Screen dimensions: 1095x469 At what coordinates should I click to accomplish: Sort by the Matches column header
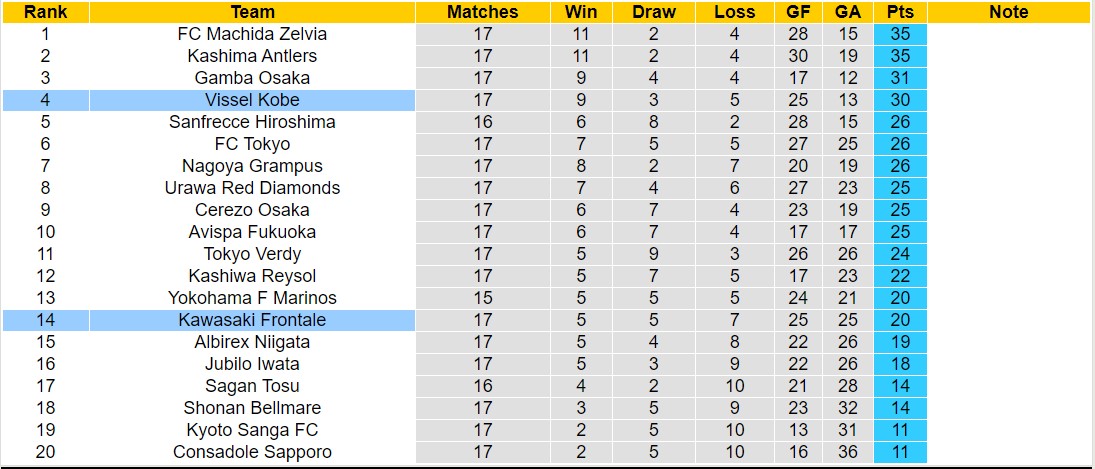coord(483,12)
